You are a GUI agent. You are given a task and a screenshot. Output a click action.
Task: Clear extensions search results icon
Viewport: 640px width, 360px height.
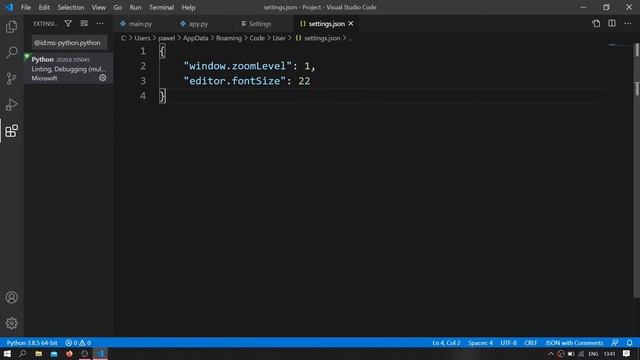click(84, 24)
